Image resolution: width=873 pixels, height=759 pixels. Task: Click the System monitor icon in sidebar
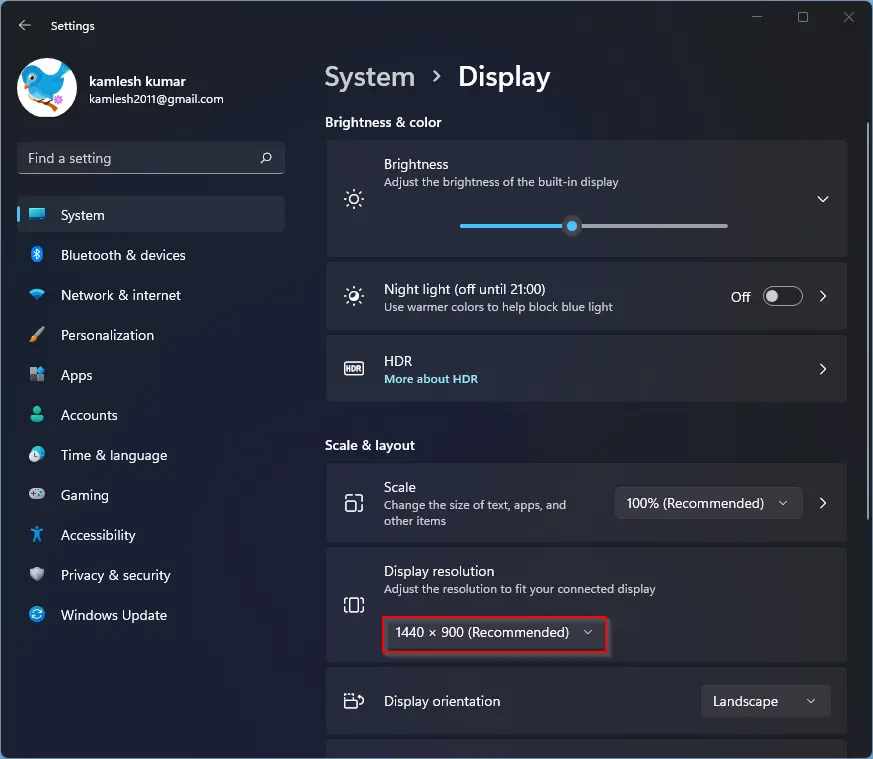pos(37,214)
